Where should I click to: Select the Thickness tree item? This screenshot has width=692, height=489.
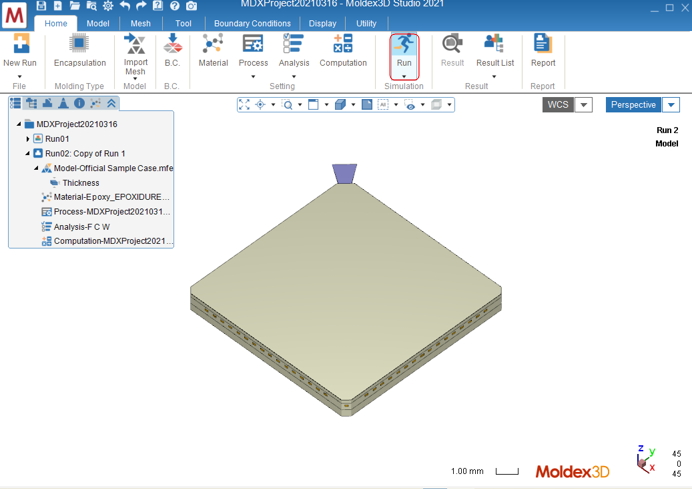tap(80, 183)
